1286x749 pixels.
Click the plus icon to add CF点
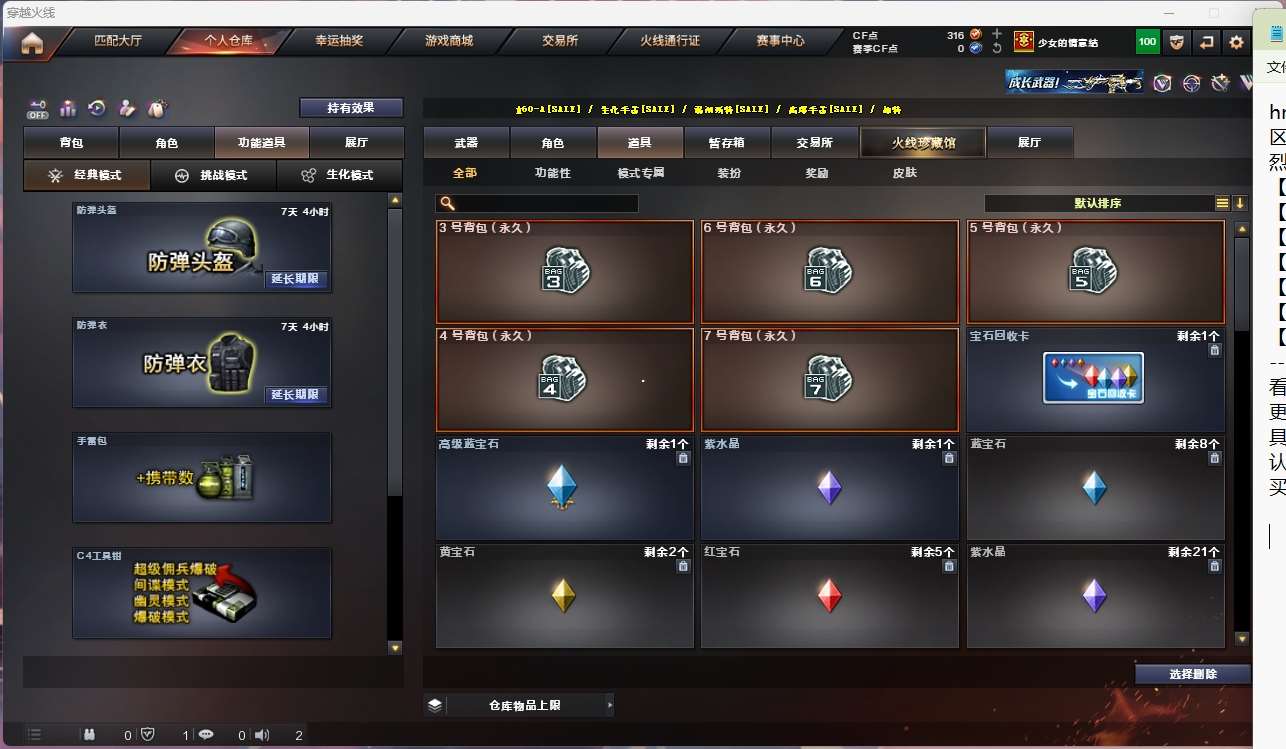pos(996,34)
